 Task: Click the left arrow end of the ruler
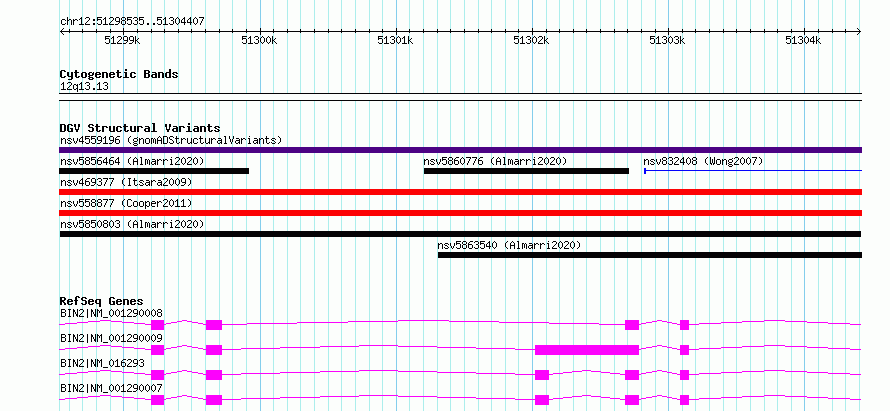62,32
